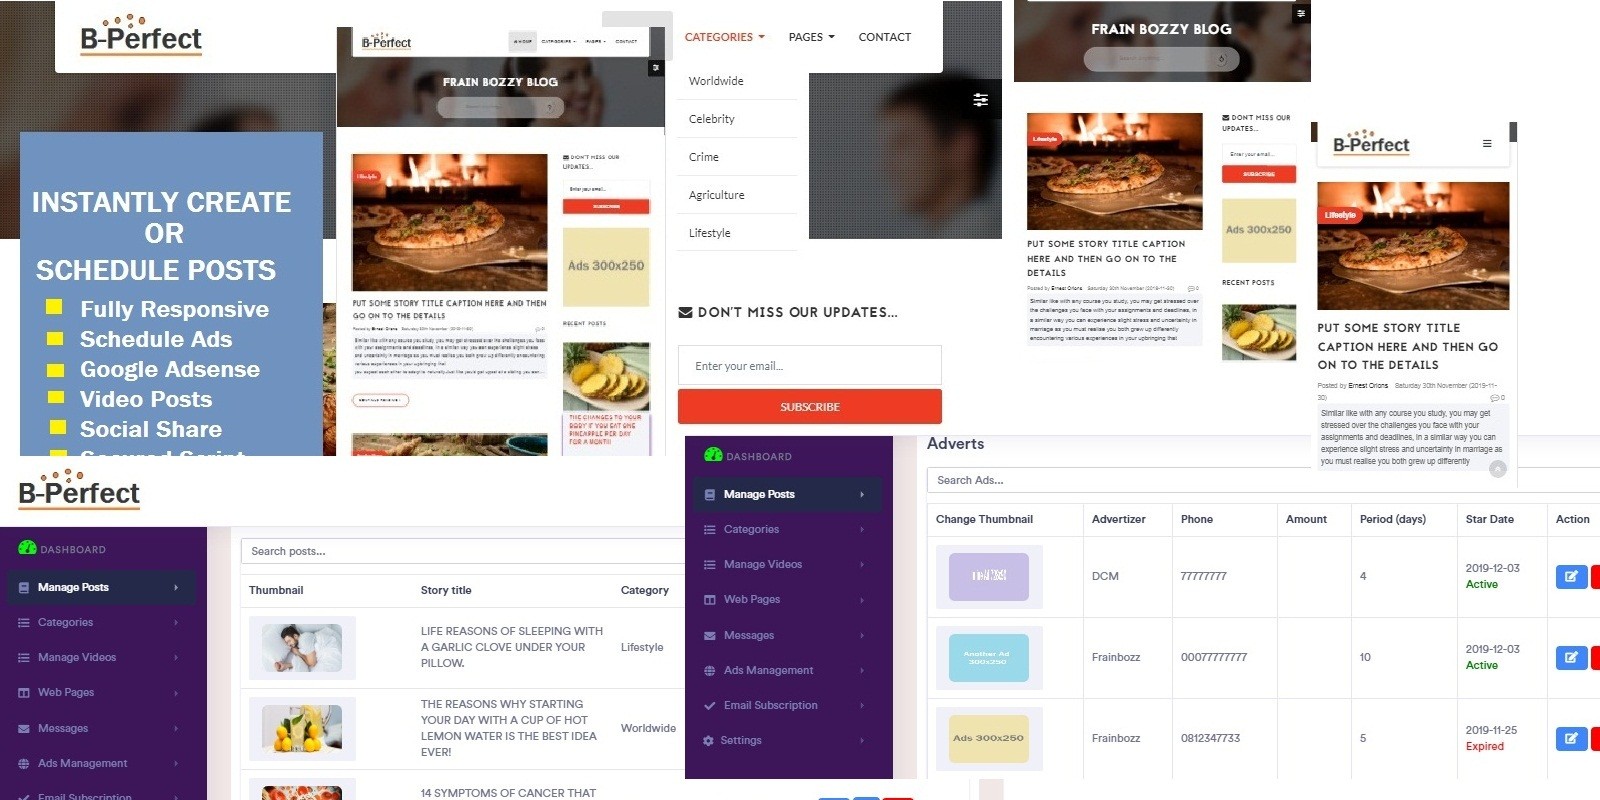
Task: Choose the Agriculture category
Action: point(716,195)
